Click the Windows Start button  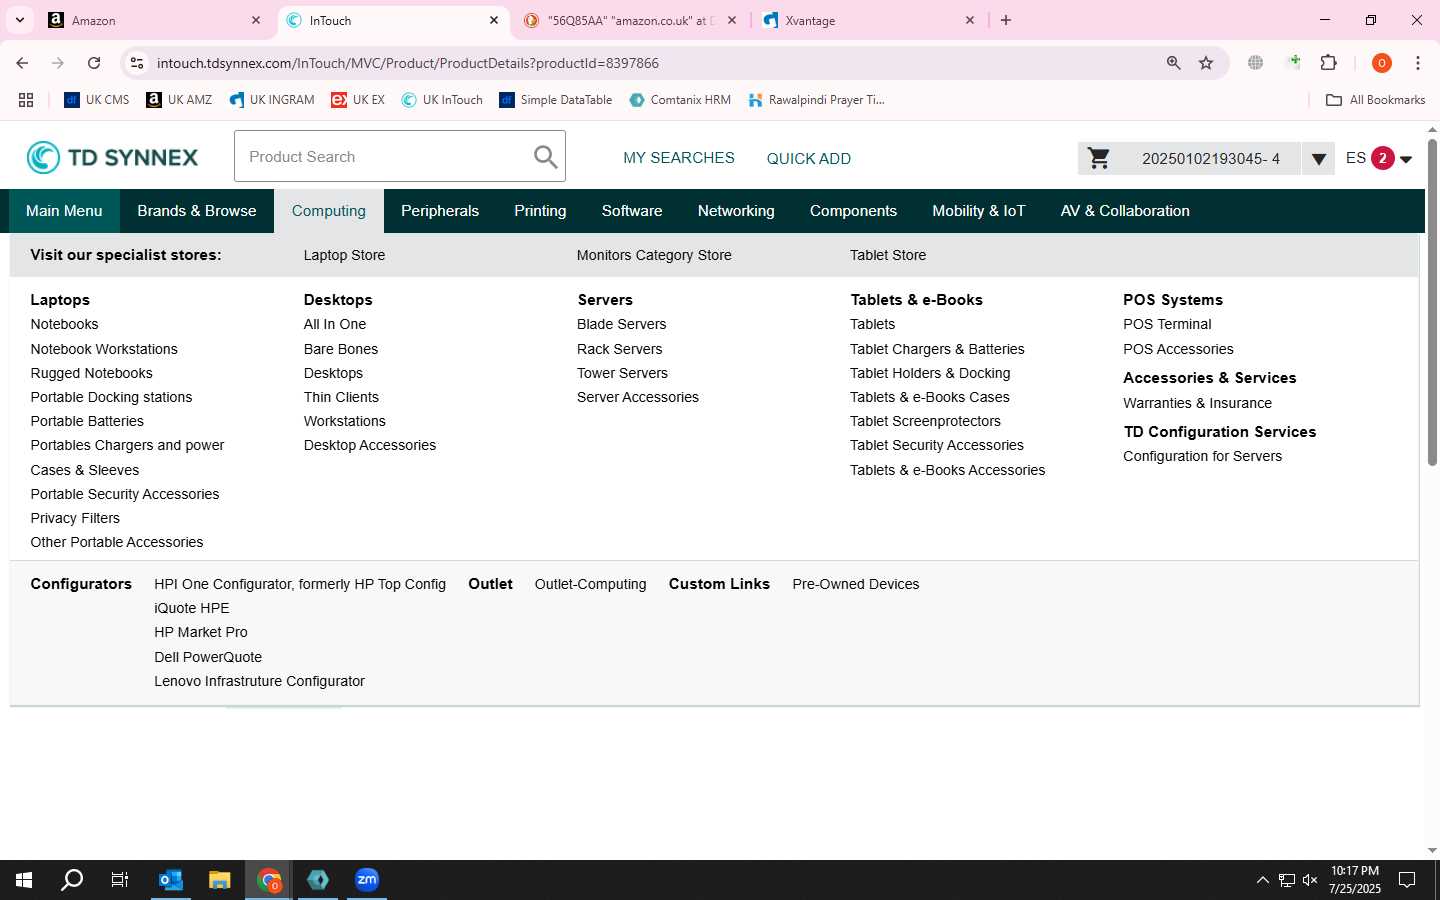click(x=24, y=880)
